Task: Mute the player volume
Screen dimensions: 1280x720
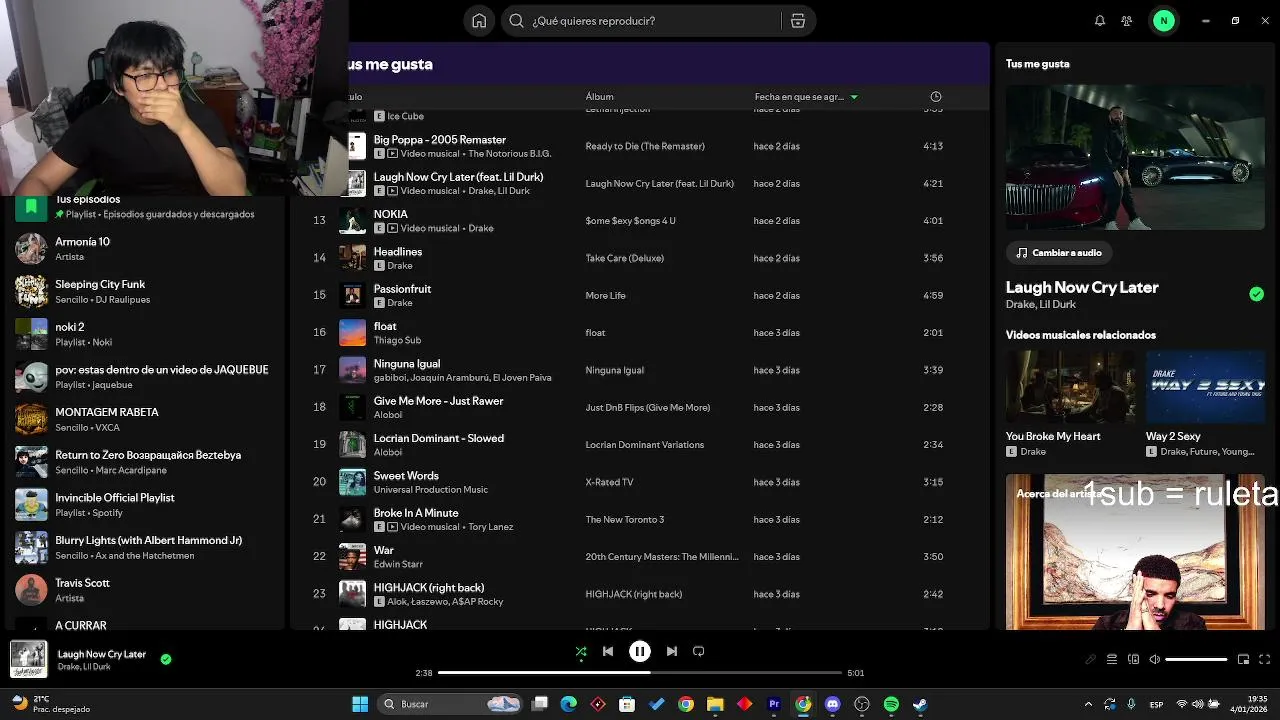Action: (1154, 659)
